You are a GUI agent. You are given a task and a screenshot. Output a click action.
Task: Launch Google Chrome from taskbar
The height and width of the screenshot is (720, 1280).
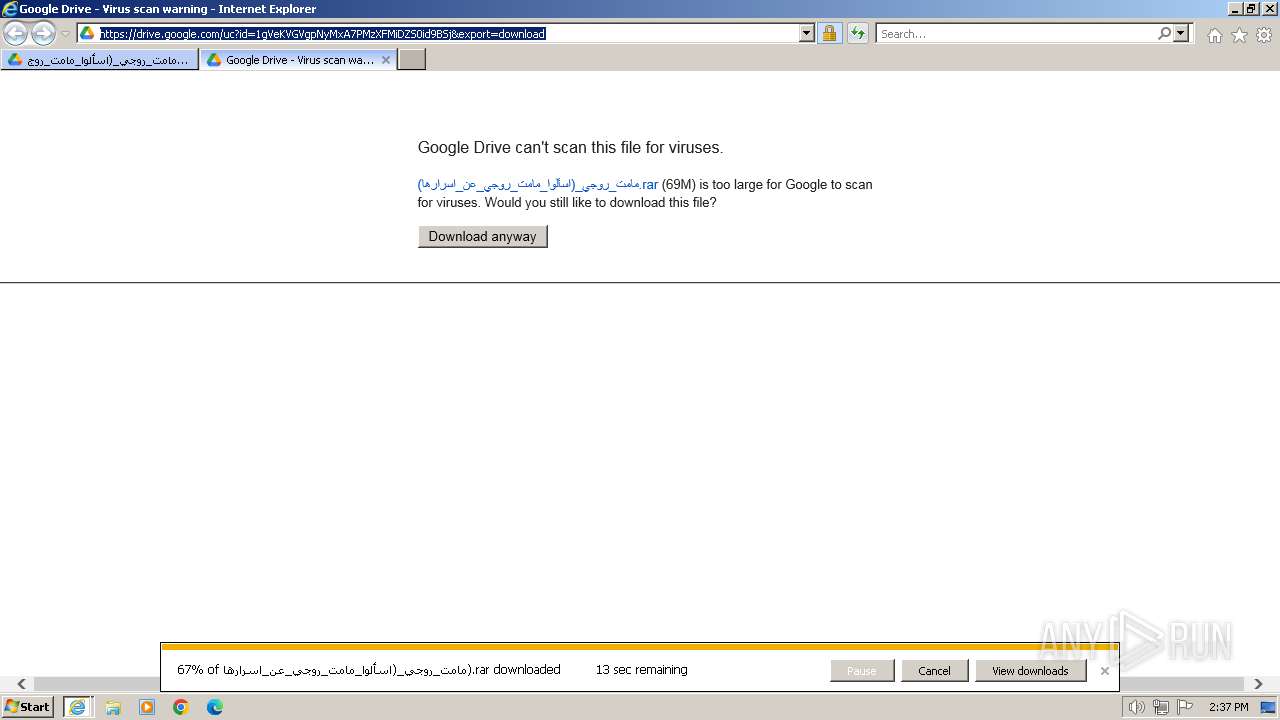coord(181,707)
